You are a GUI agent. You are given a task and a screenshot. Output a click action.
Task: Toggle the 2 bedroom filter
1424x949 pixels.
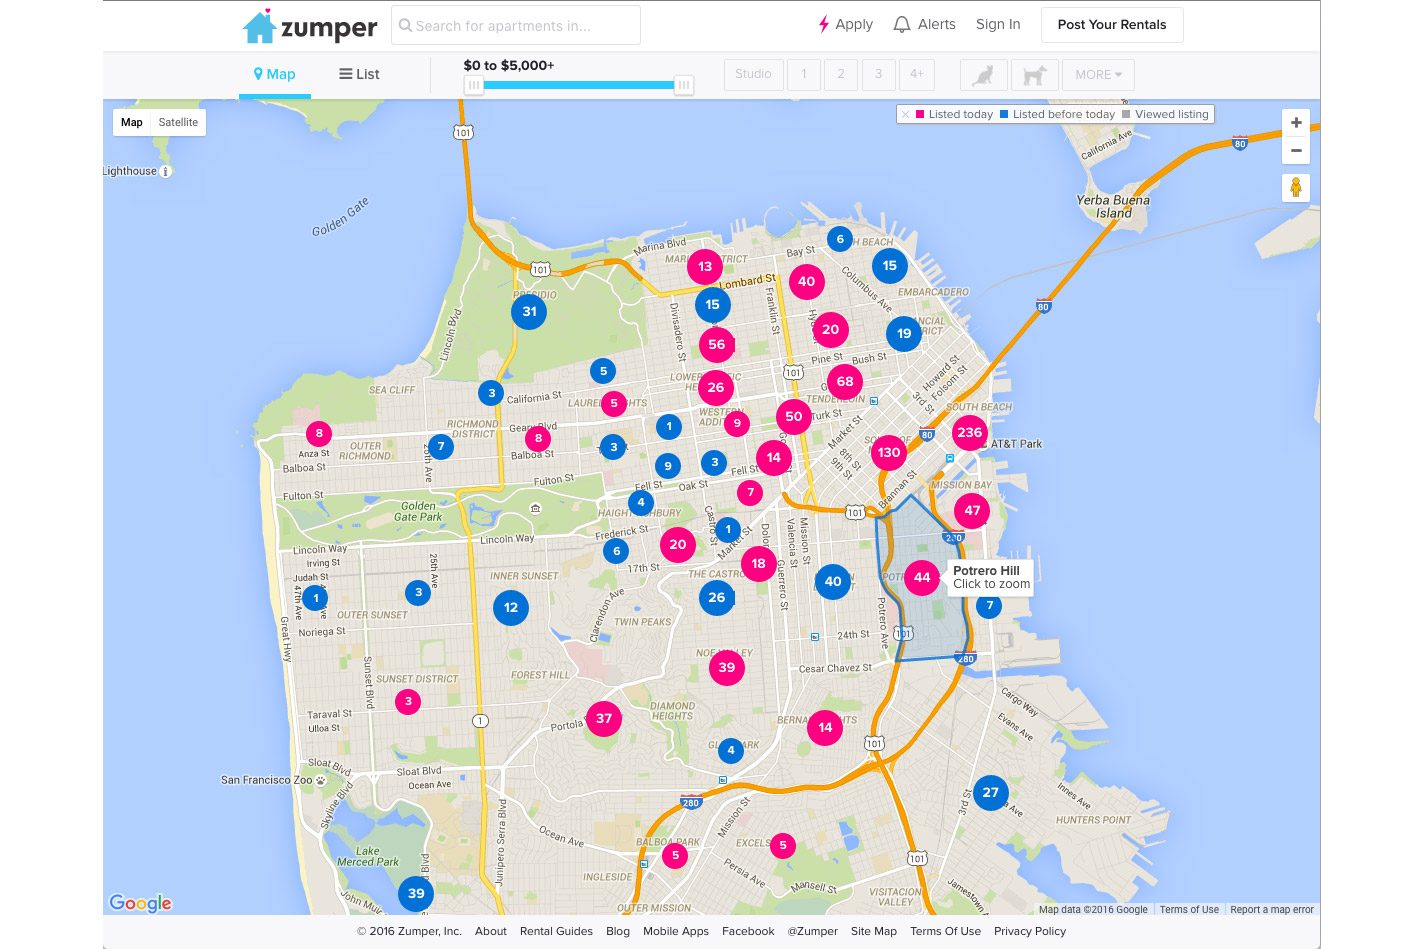pos(841,74)
